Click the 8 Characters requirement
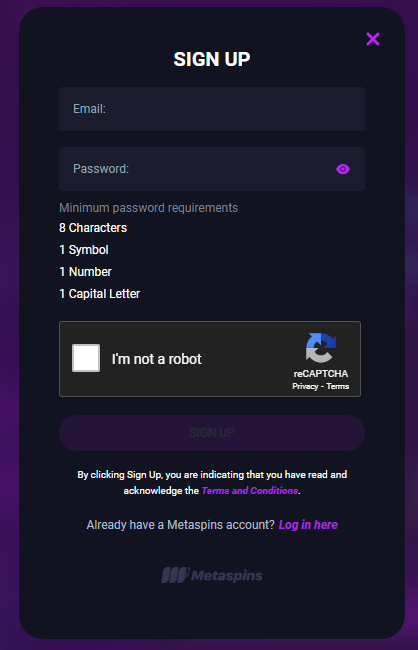The width and height of the screenshot is (418, 650). pos(93,228)
